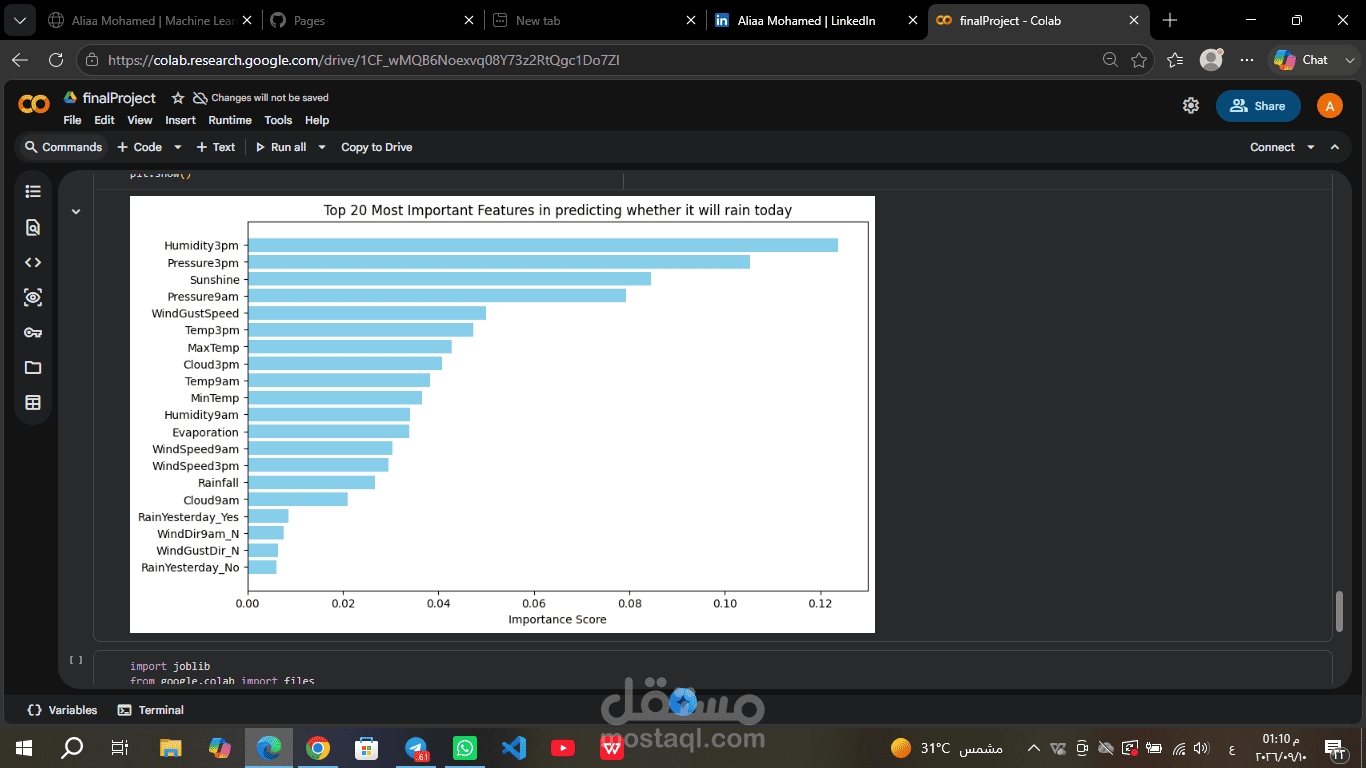Reload the browser page

[x=56, y=60]
